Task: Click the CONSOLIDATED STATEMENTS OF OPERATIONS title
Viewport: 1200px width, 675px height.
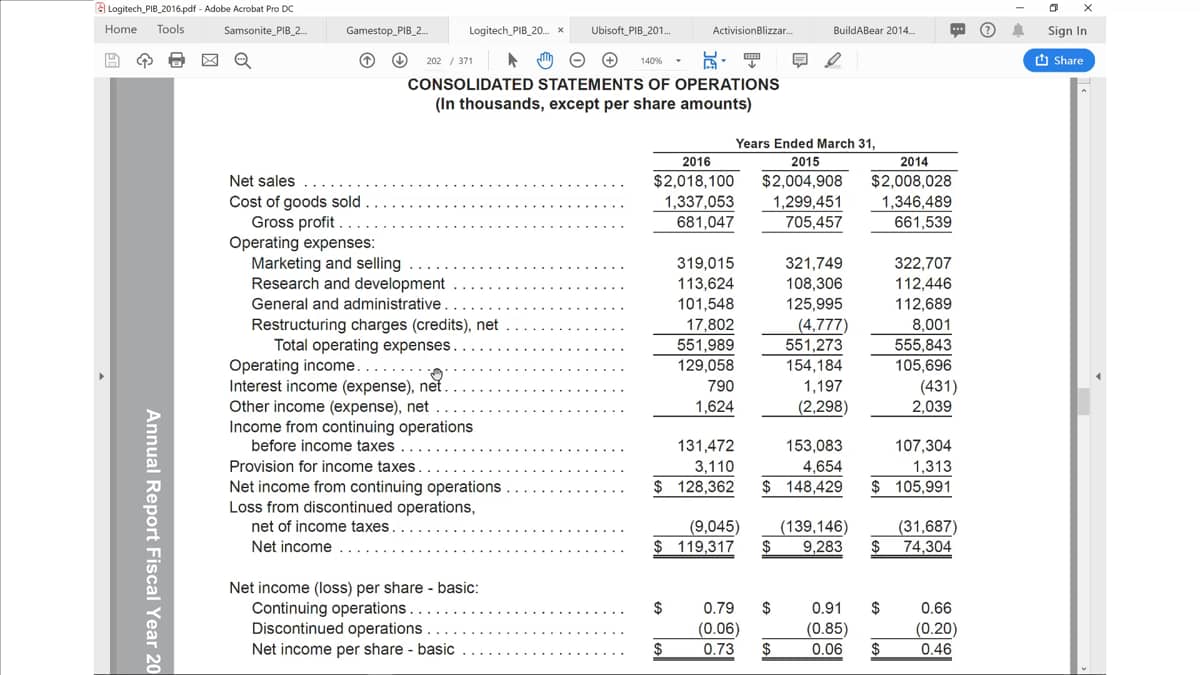Action: (593, 84)
